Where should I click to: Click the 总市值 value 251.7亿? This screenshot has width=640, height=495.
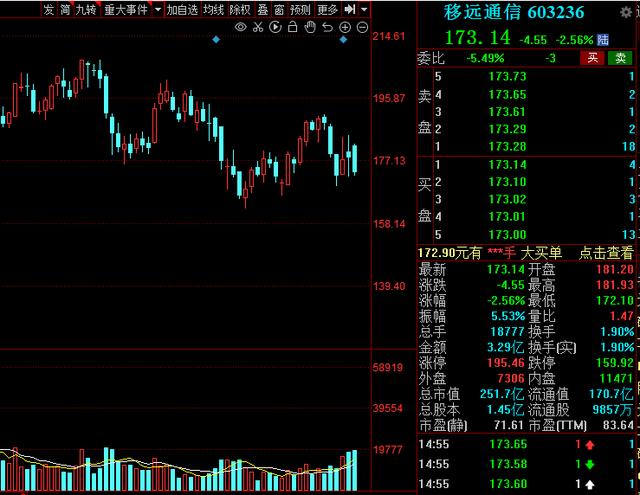(502, 394)
